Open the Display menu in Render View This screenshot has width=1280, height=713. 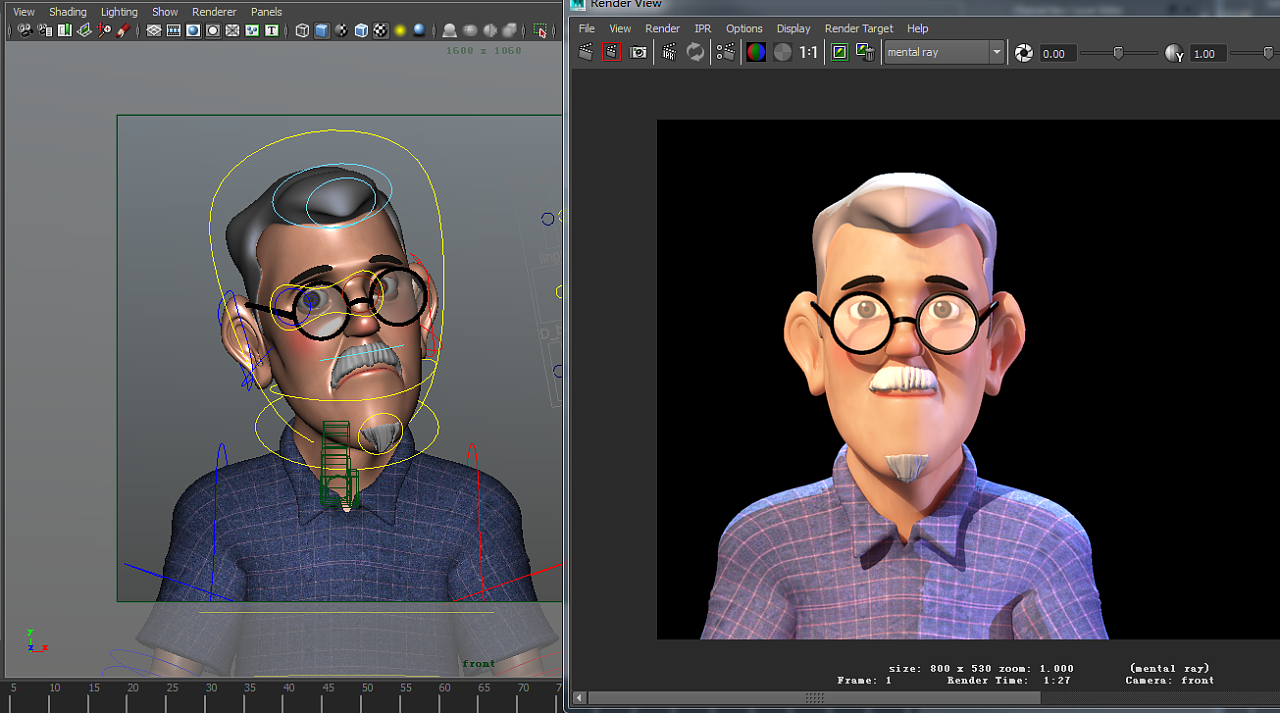tap(794, 29)
